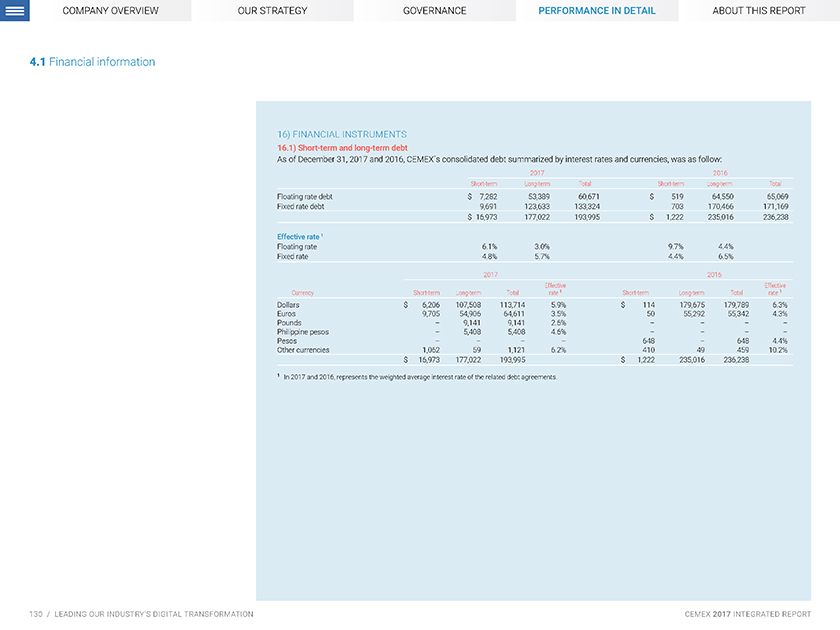This screenshot has width=840, height=630.
Task: Click the '4.1 Financial information' heading
Action: coord(93,62)
